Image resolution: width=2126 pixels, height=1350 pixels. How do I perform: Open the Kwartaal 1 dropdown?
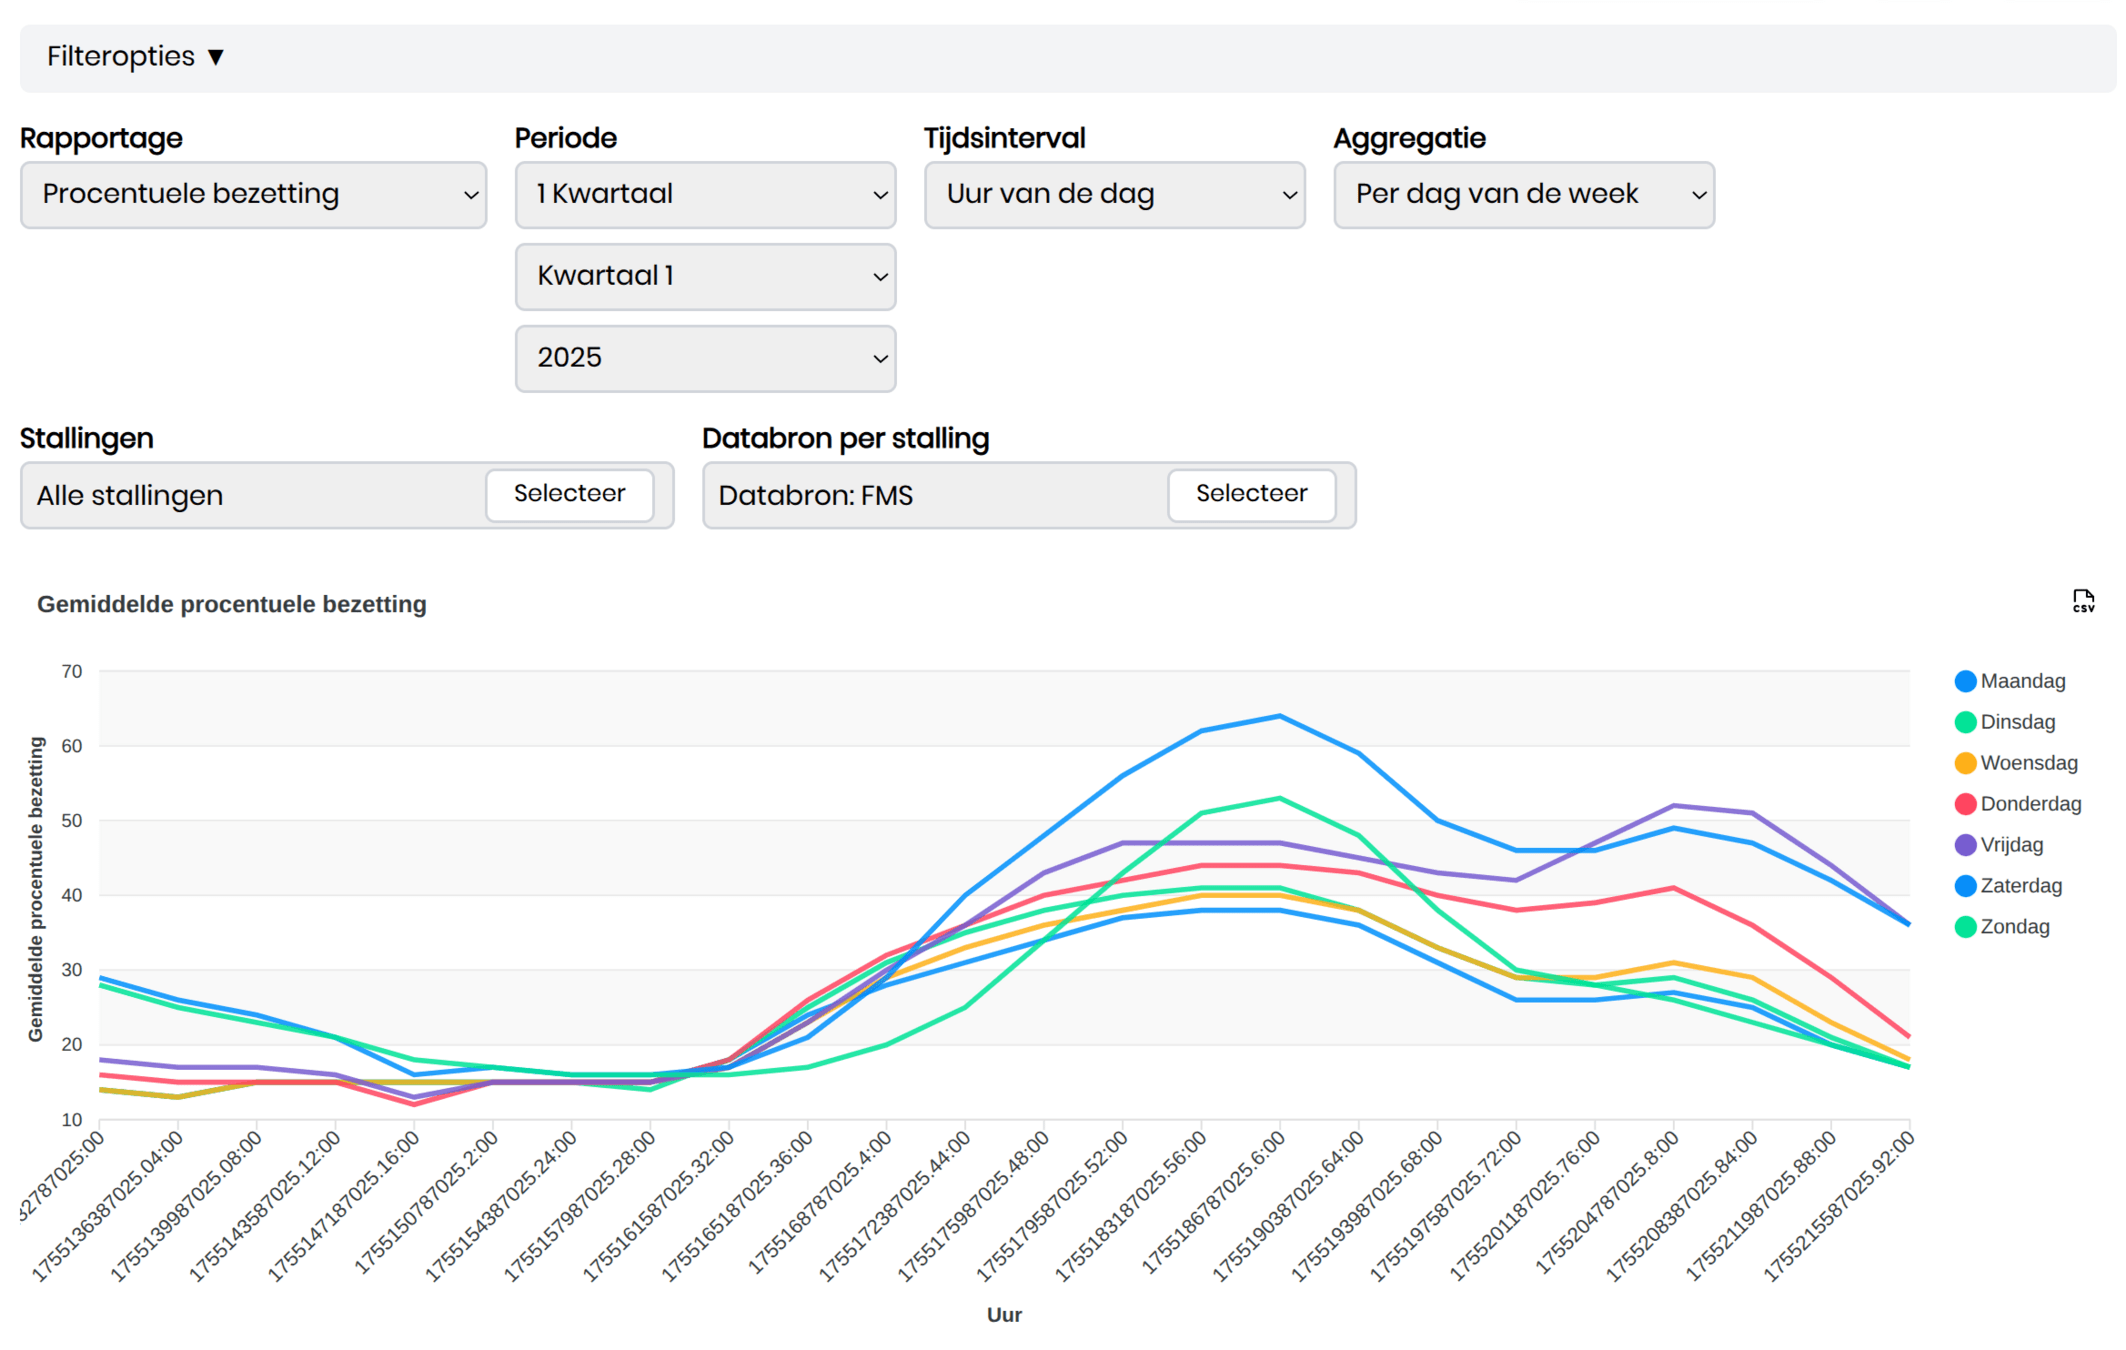(x=705, y=277)
